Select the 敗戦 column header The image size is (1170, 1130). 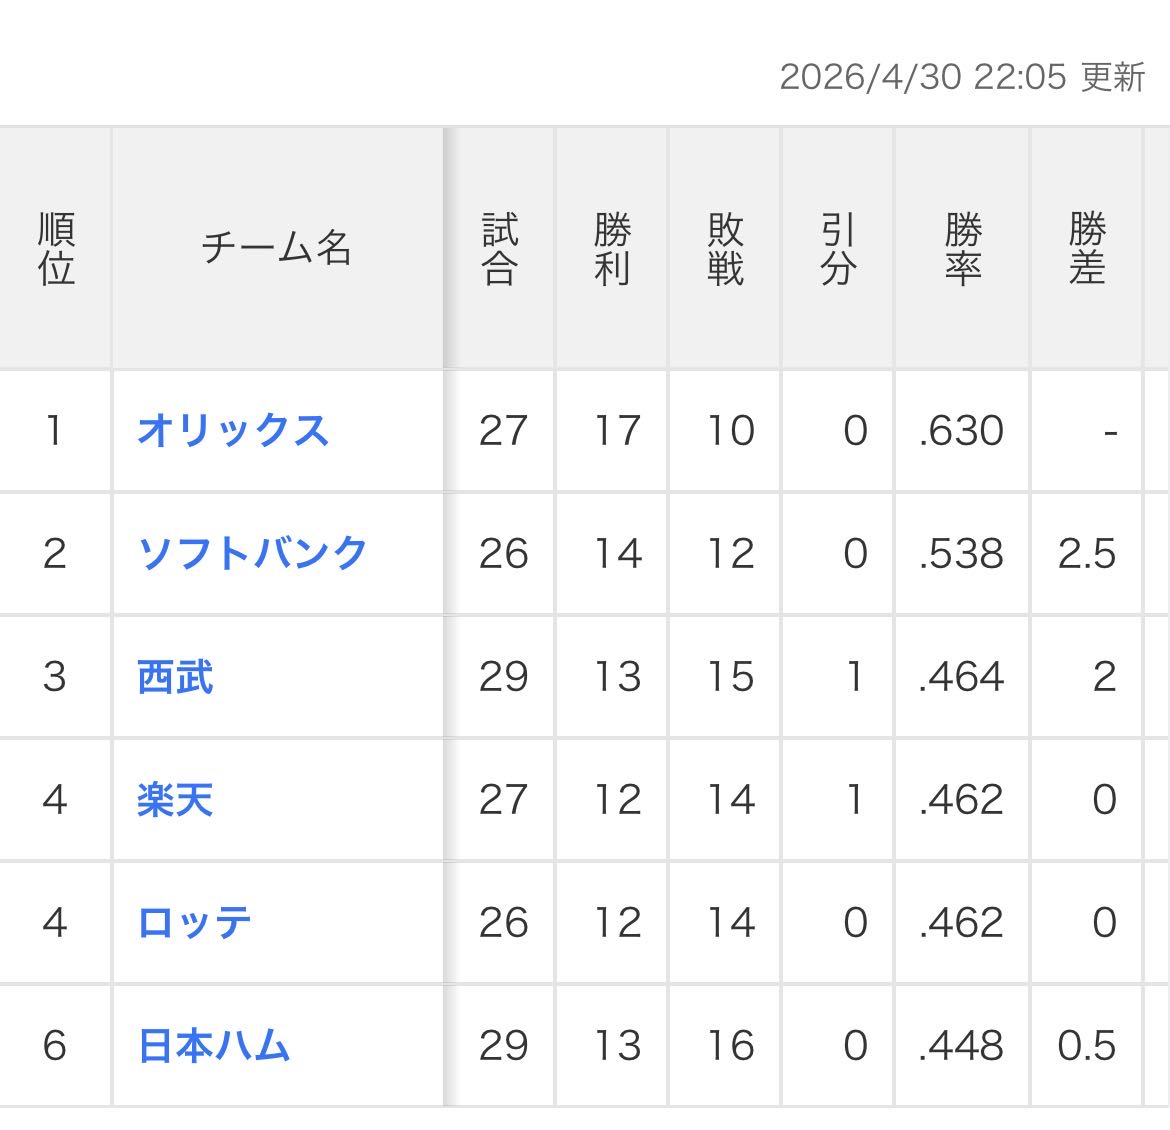(725, 249)
